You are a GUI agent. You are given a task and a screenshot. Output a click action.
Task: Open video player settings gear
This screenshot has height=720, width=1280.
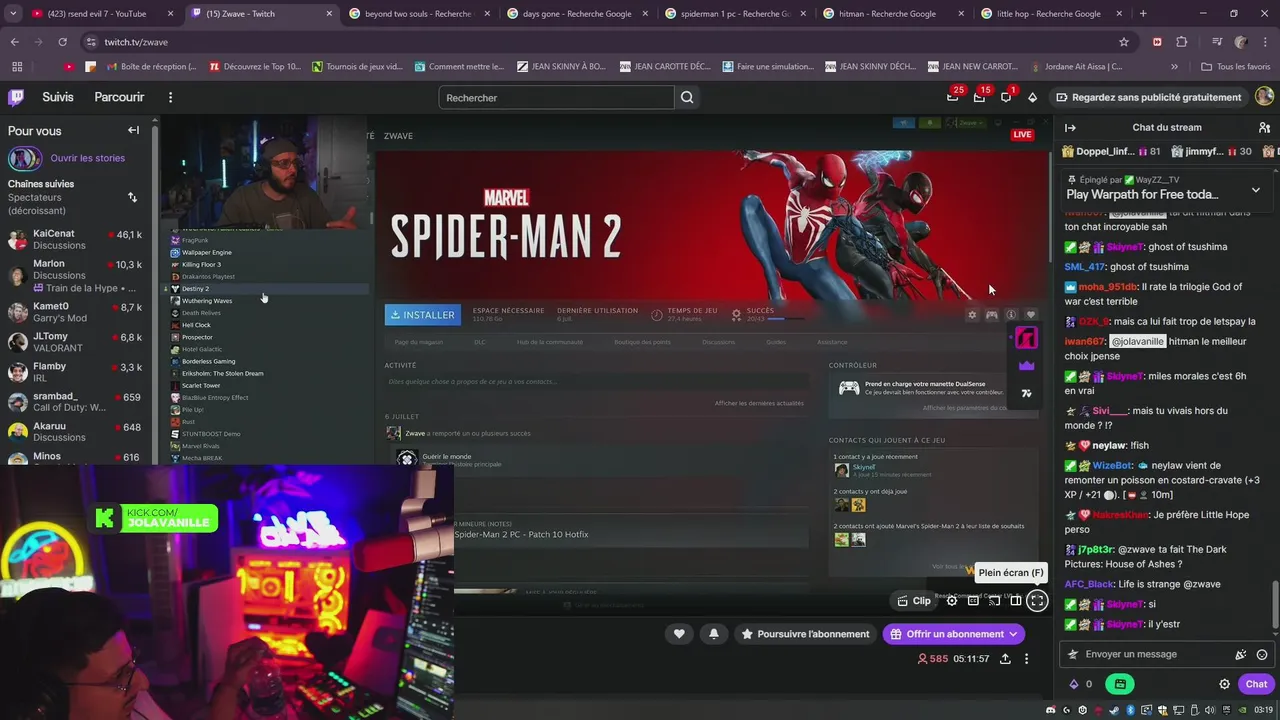(952, 601)
